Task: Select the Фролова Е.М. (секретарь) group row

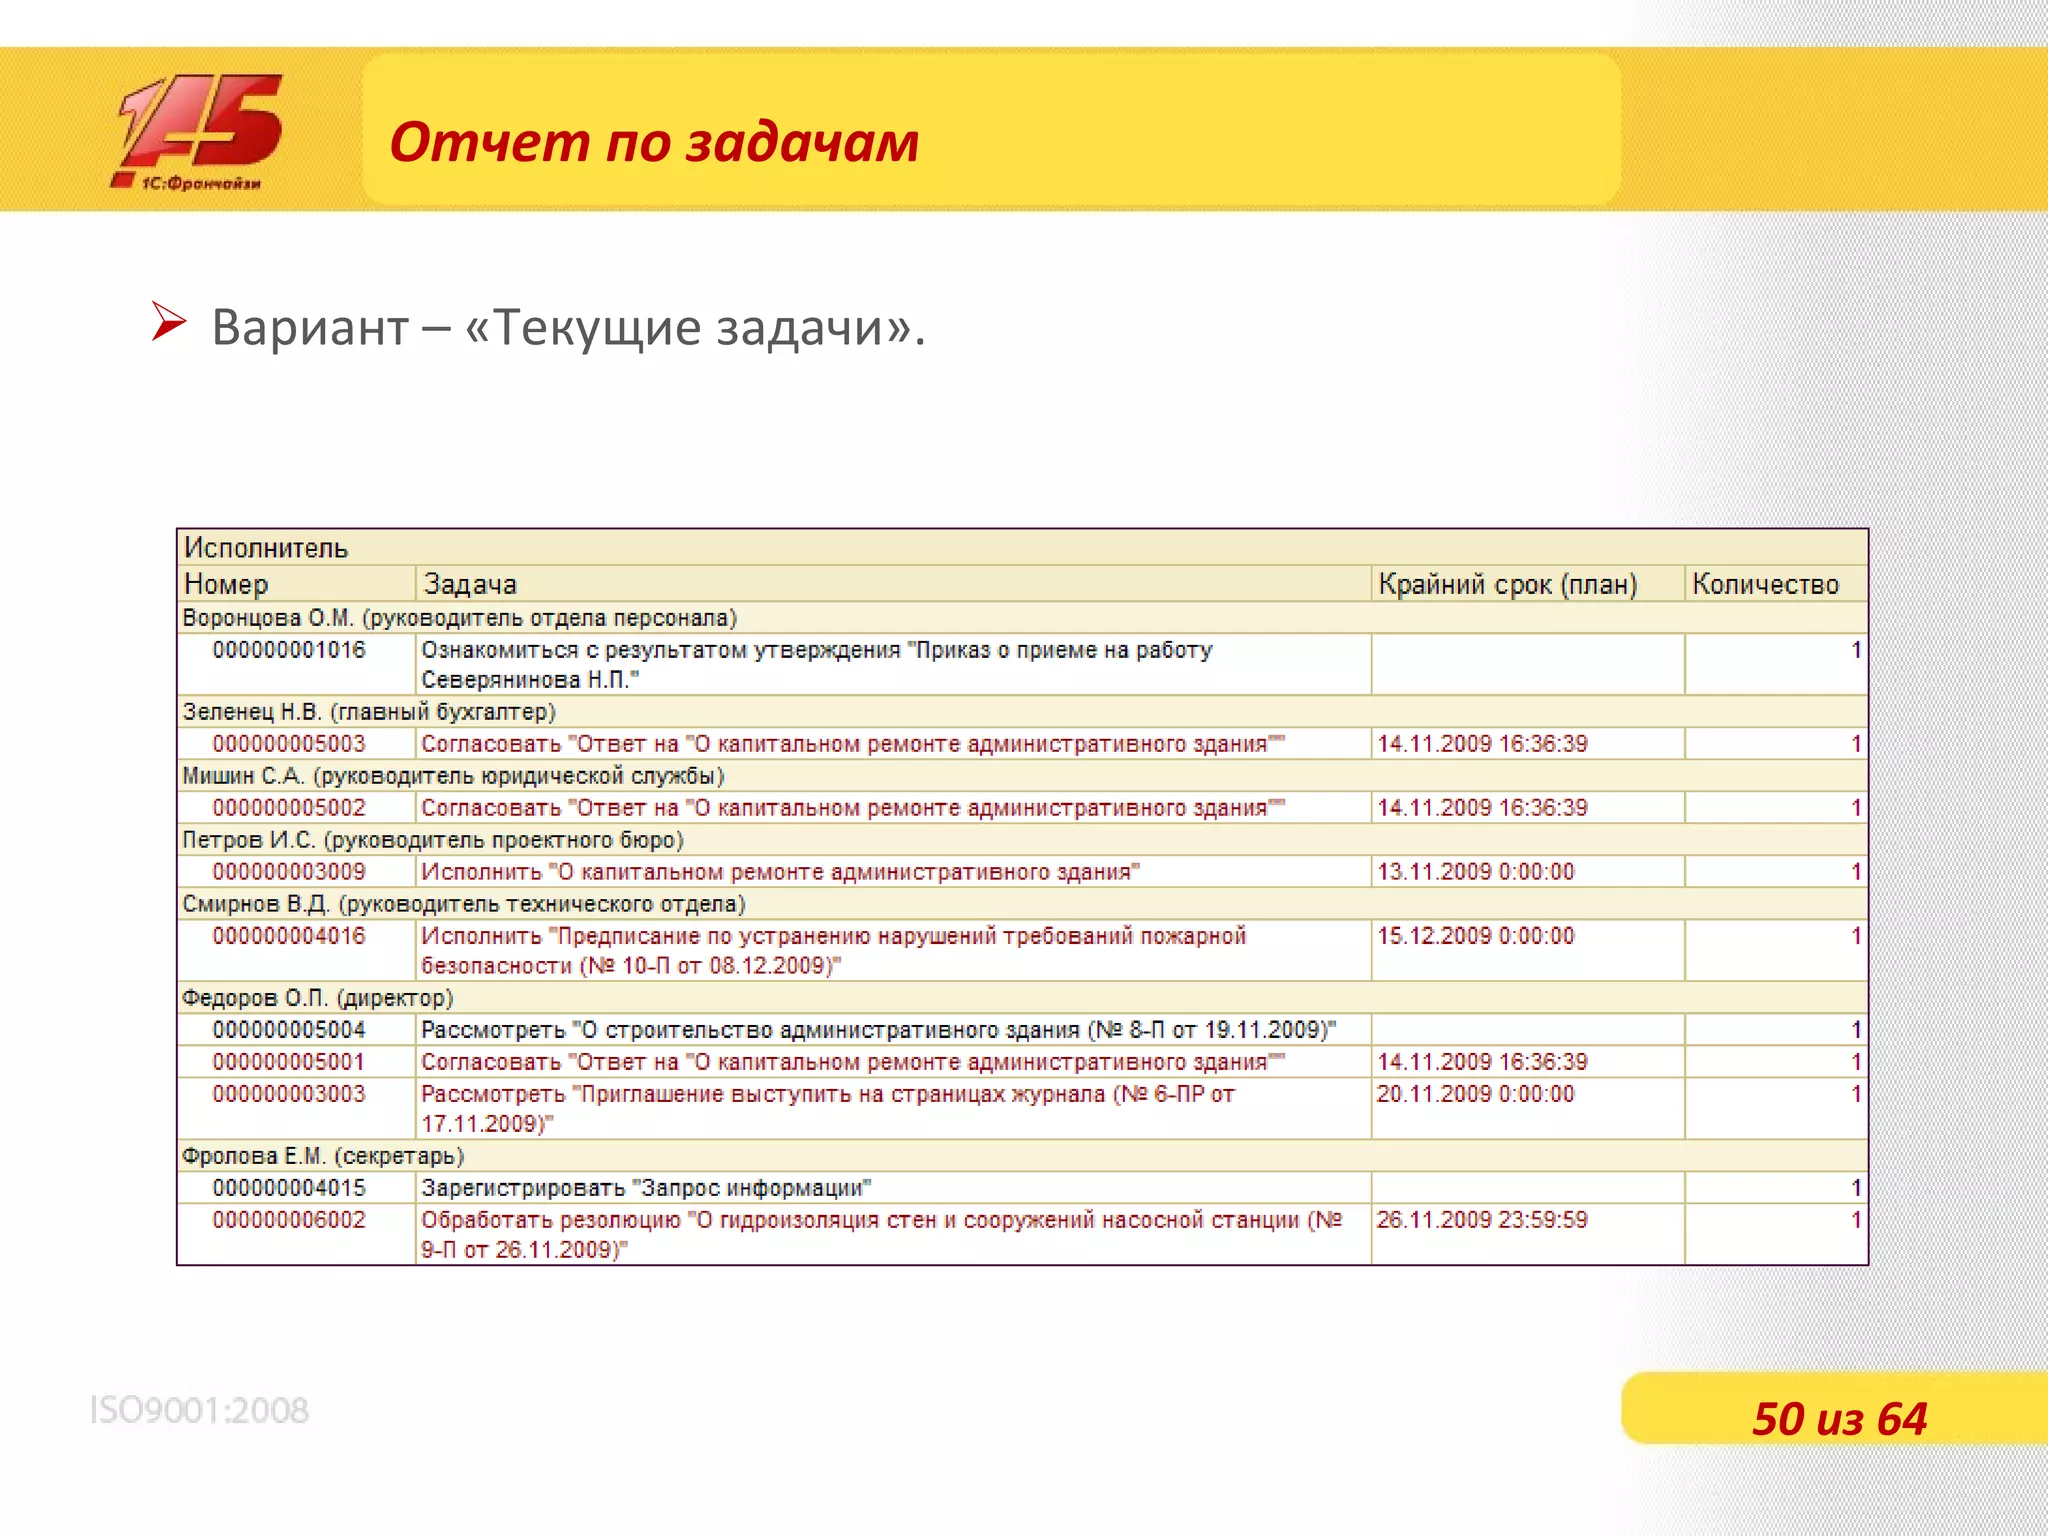Action: [1022, 1156]
